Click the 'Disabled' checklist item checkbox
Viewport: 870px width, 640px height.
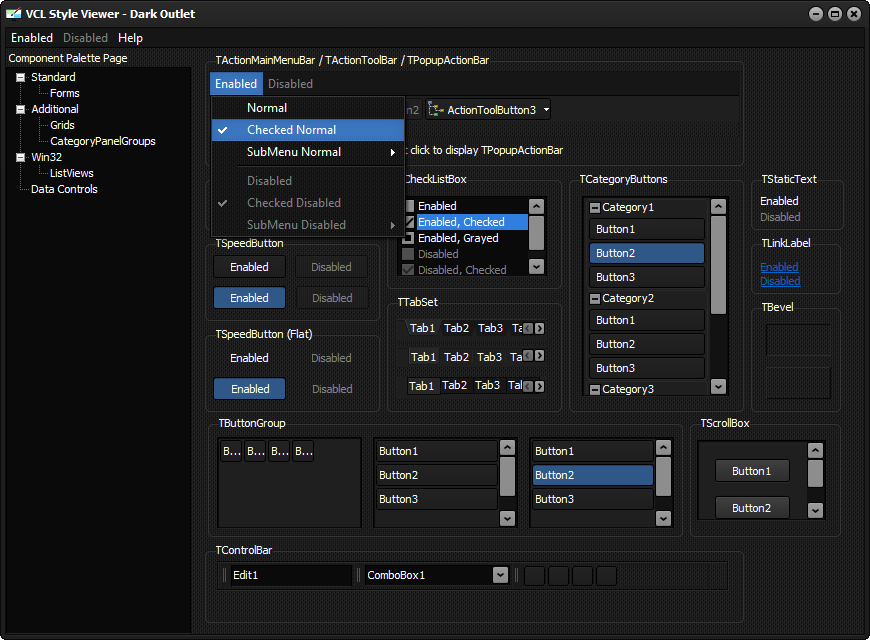pos(408,254)
